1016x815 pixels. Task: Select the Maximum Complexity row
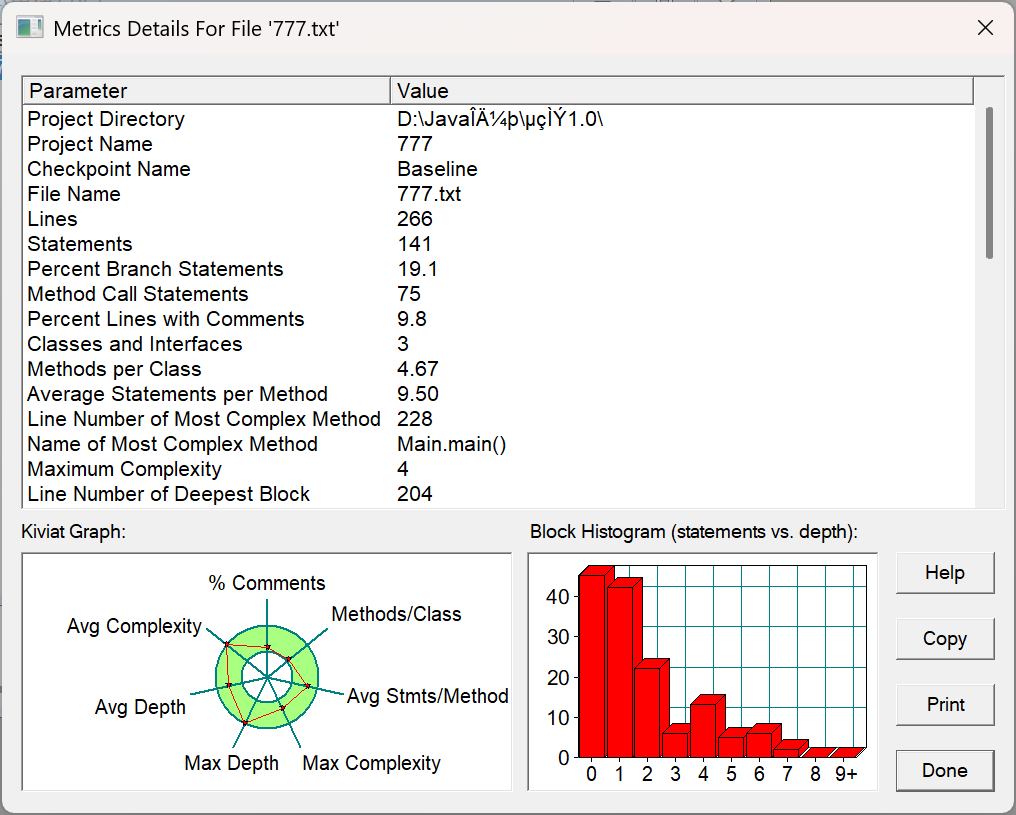tap(499, 469)
